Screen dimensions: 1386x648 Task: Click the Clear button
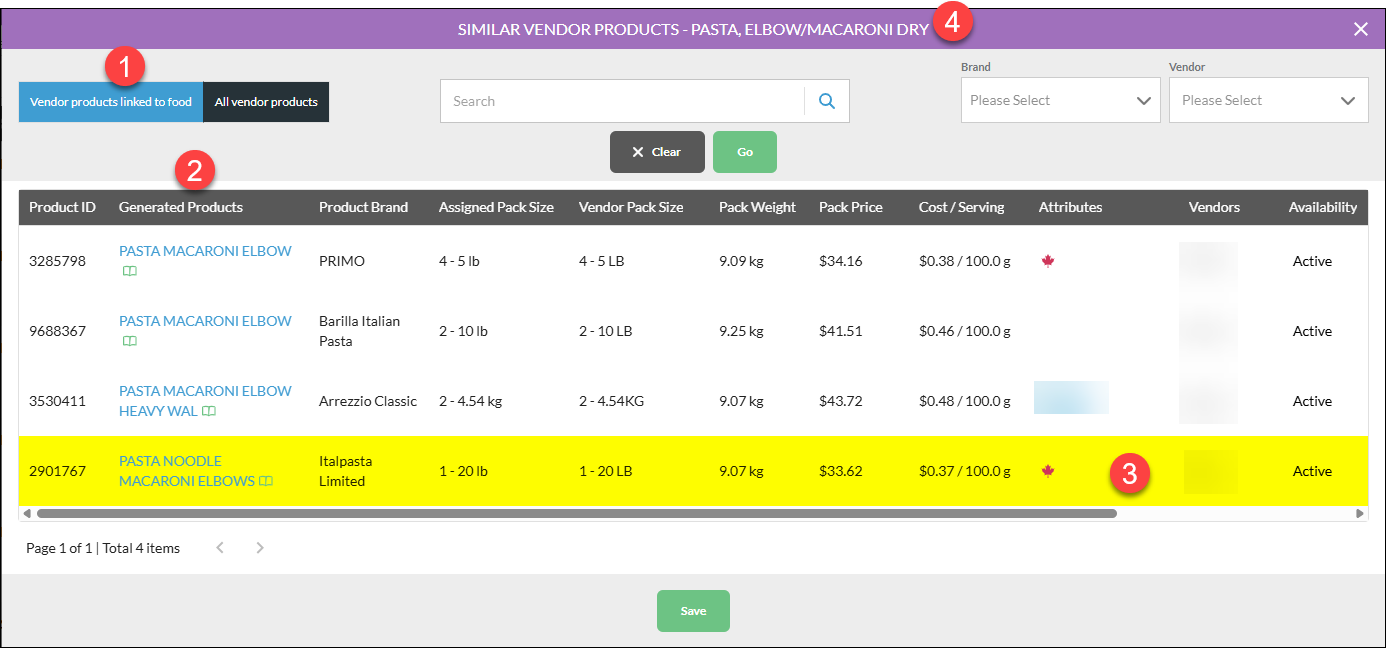(657, 152)
